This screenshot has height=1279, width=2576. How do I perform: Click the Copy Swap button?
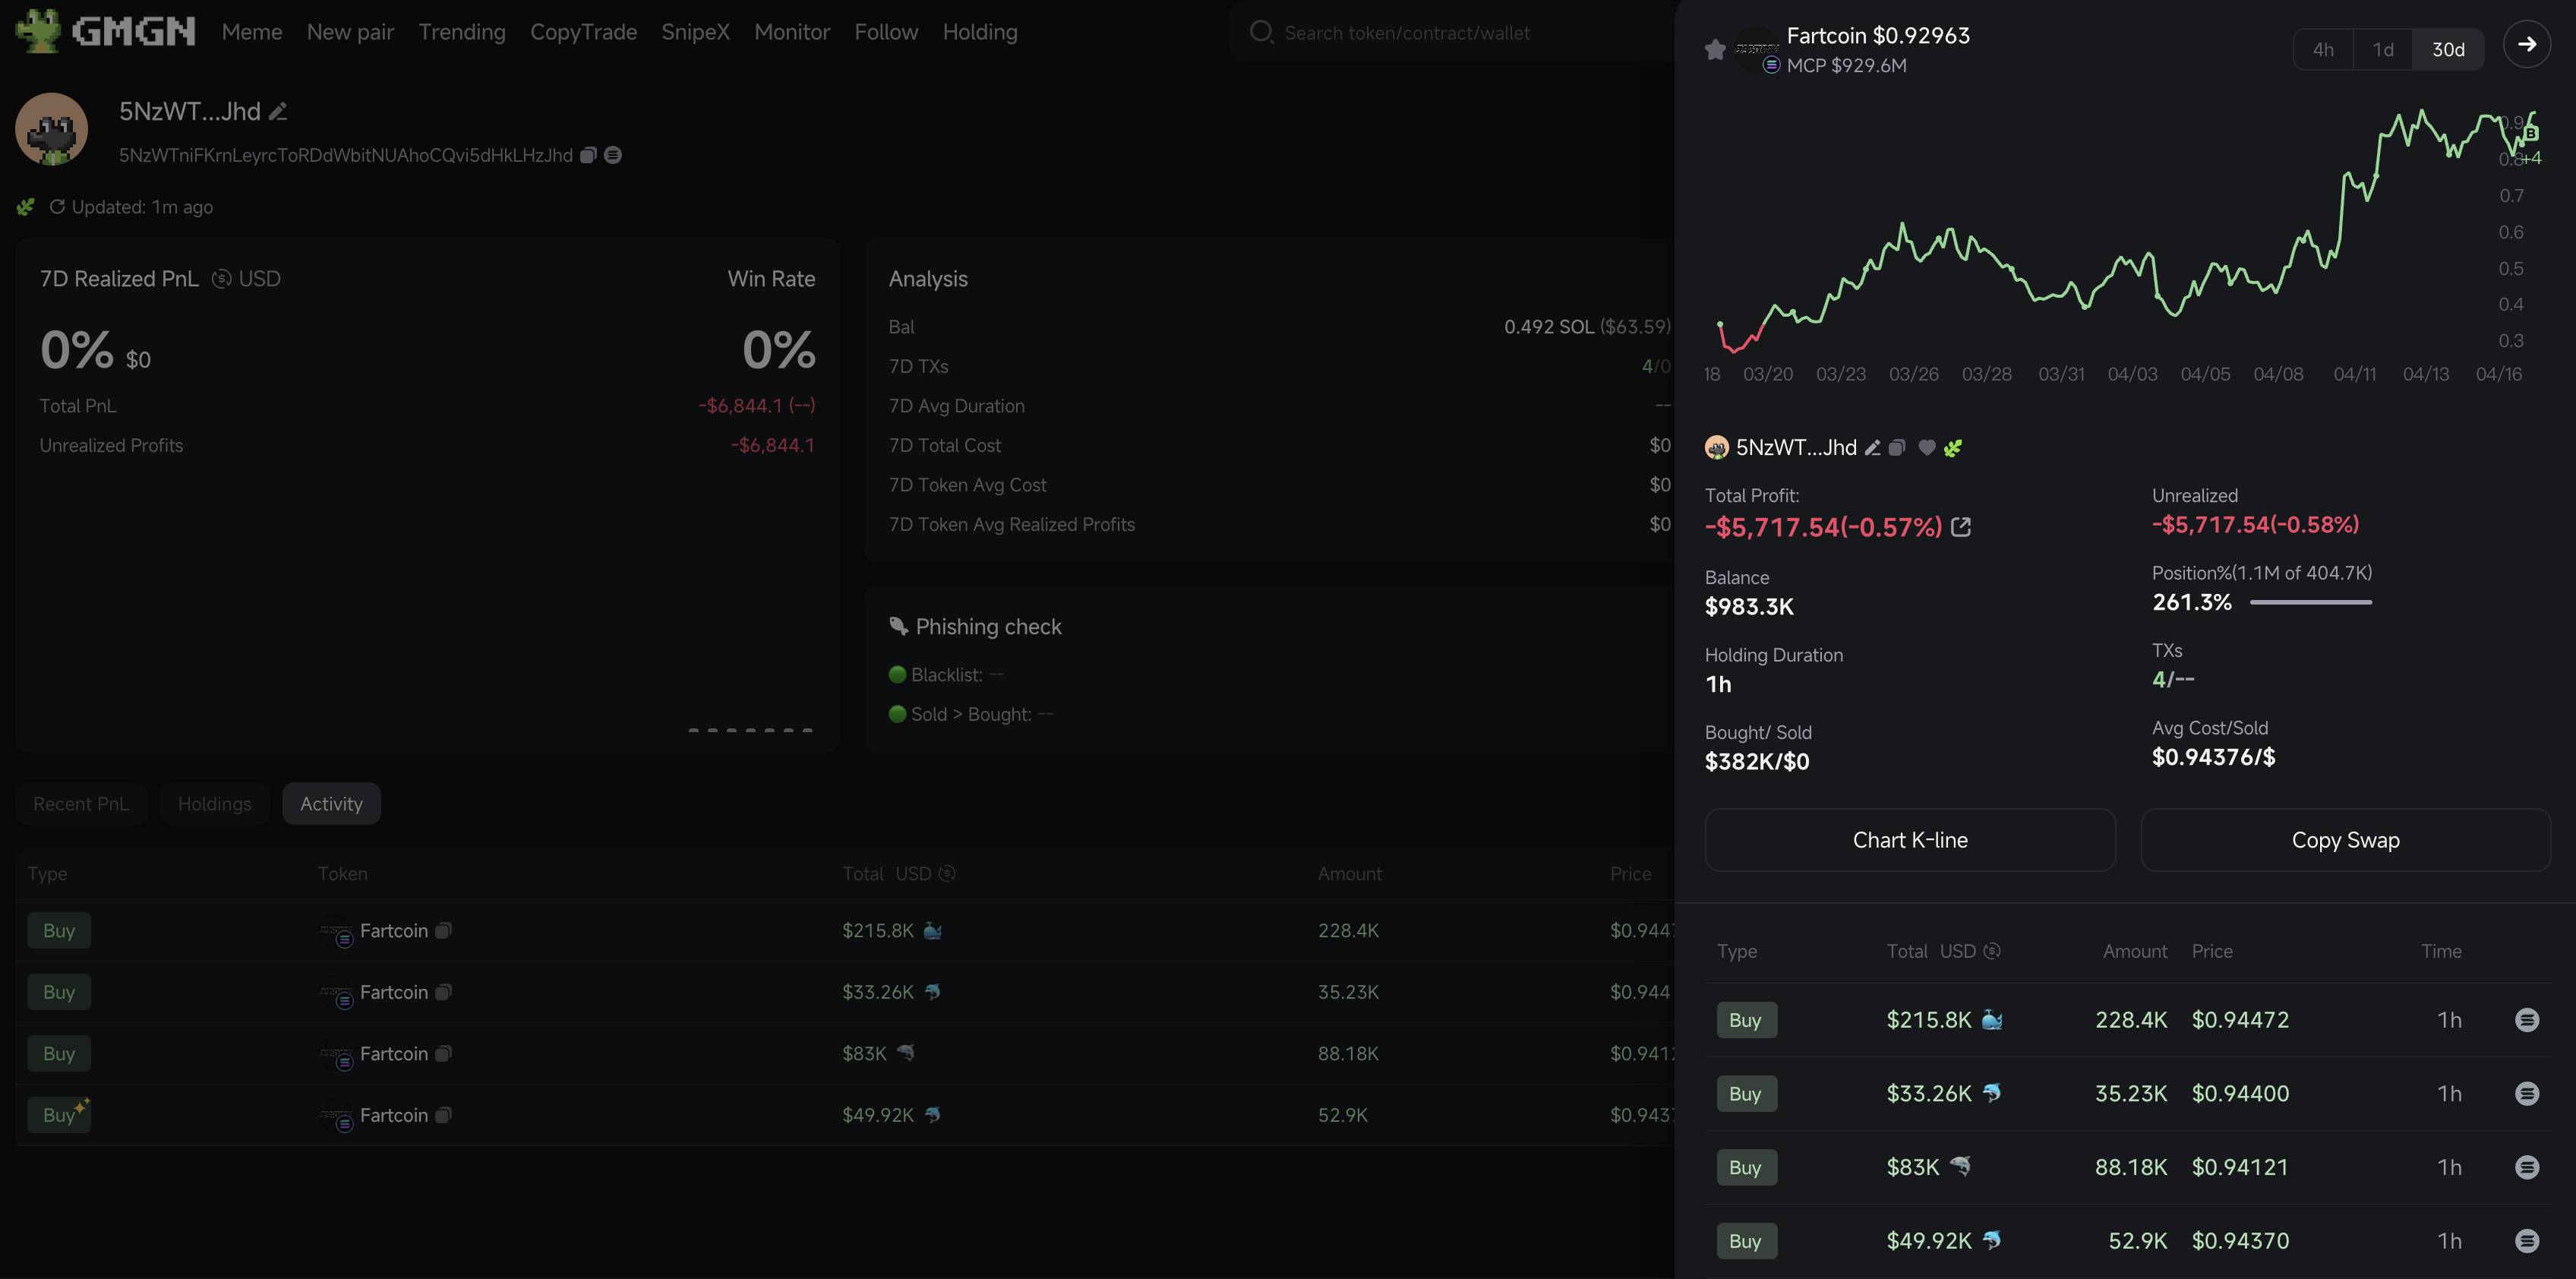[x=2345, y=840]
